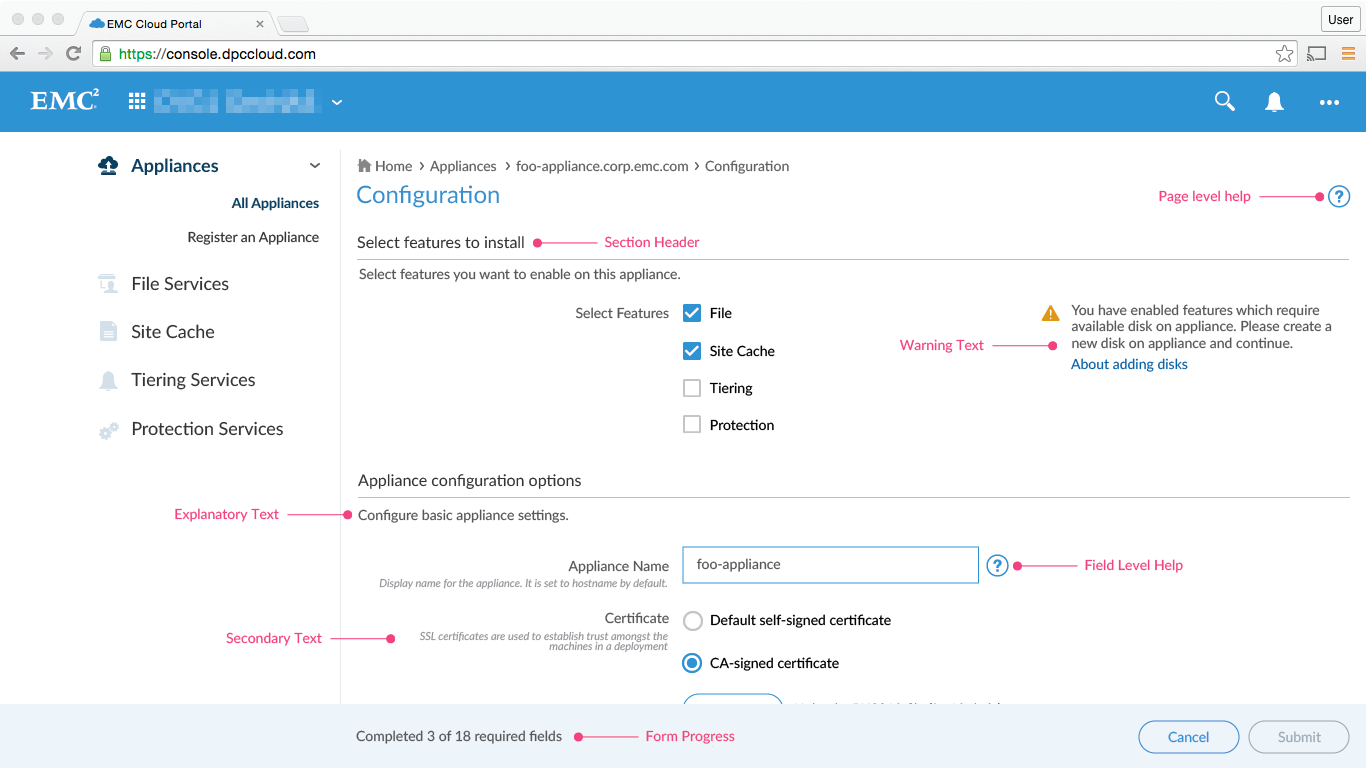Screen dimensions: 1366x768
Task: Open the page level help question mark
Action: click(x=1339, y=196)
